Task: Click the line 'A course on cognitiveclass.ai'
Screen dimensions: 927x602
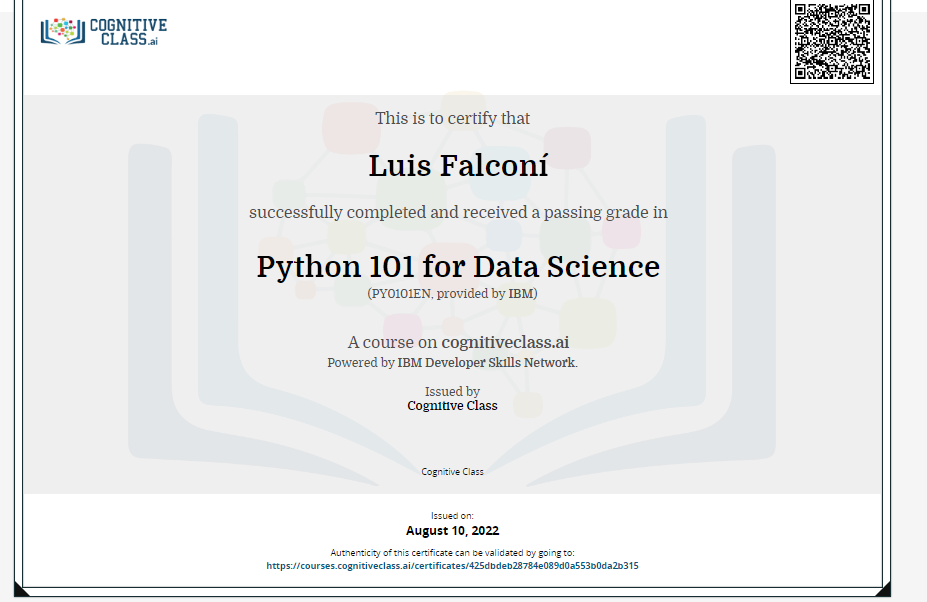Action: point(458,342)
